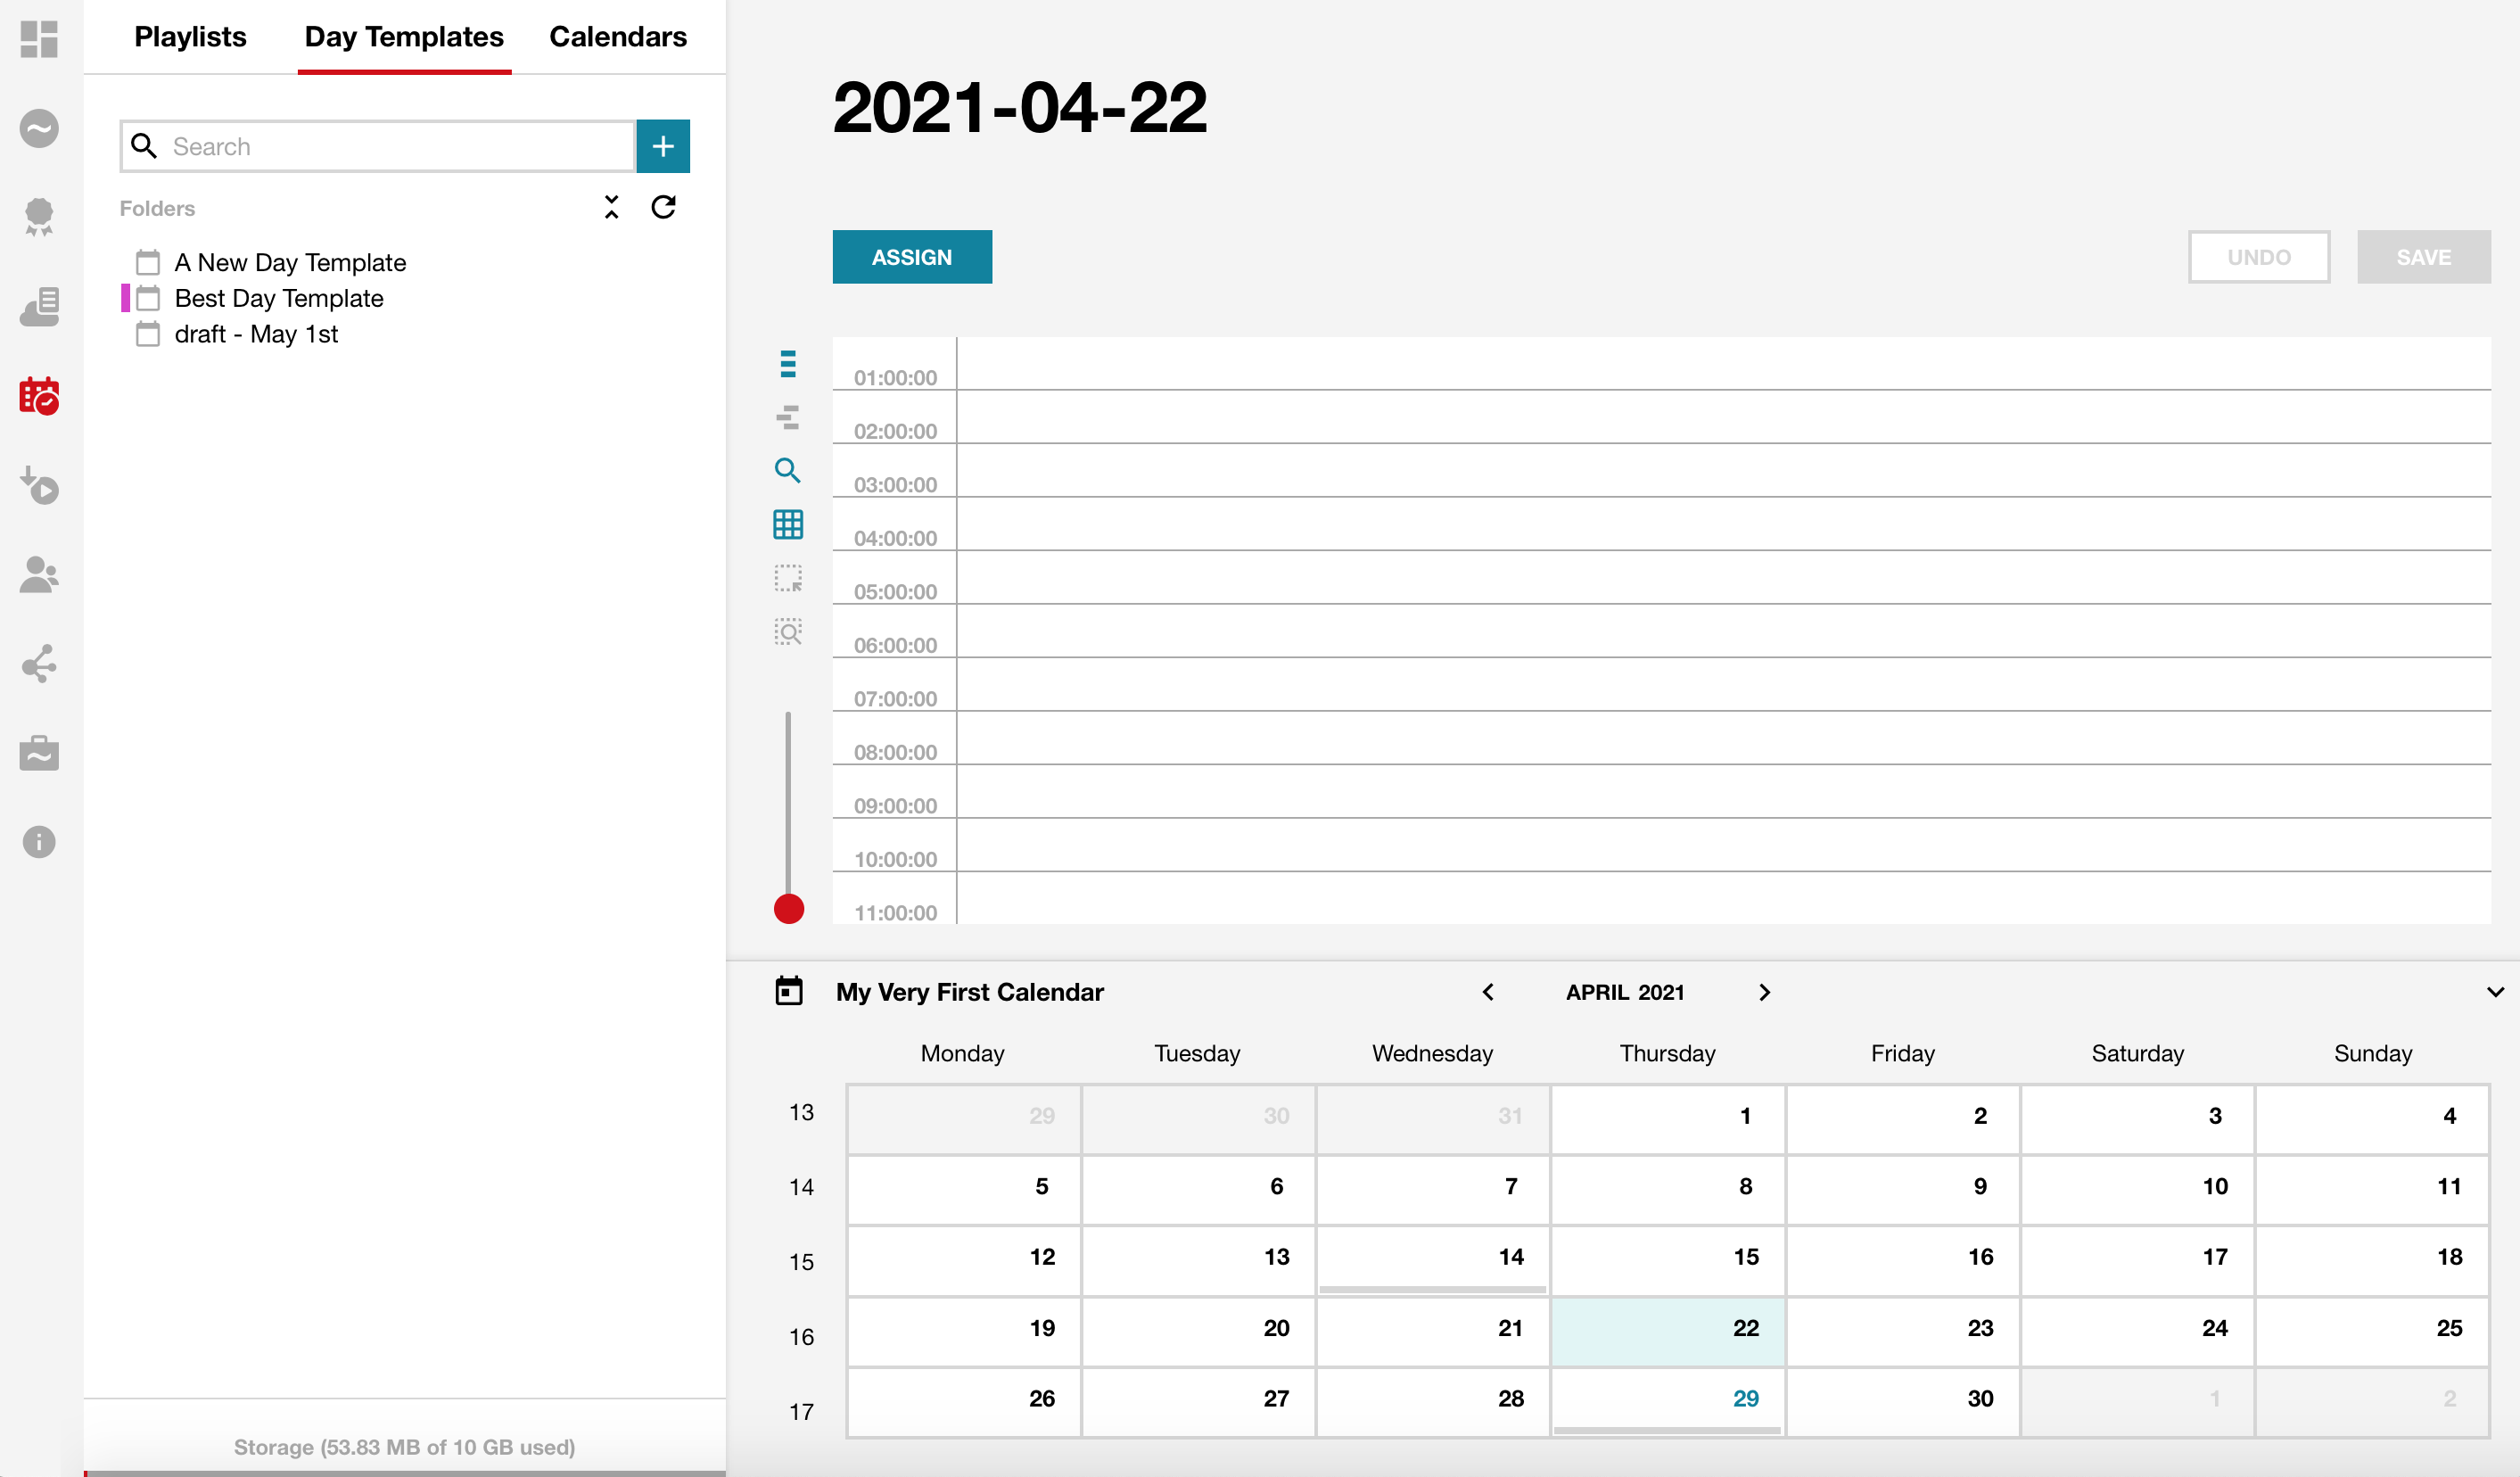Select A New Day Template
This screenshot has width=2520, height=1477.
[290, 263]
